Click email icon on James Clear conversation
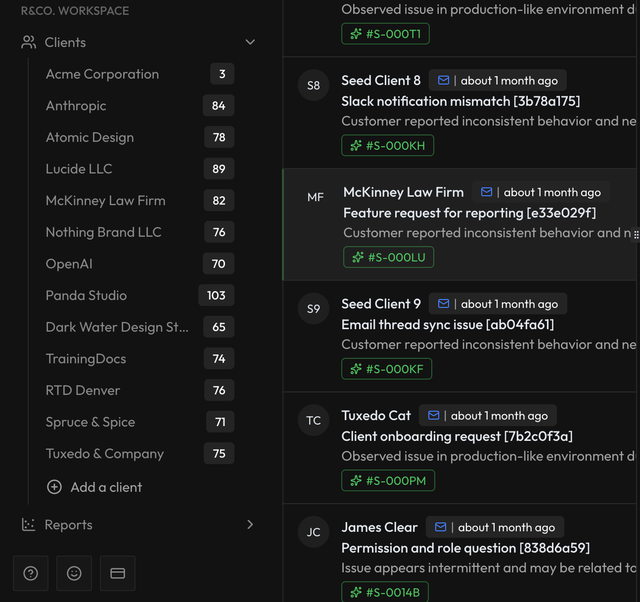 pyautogui.click(x=440, y=527)
